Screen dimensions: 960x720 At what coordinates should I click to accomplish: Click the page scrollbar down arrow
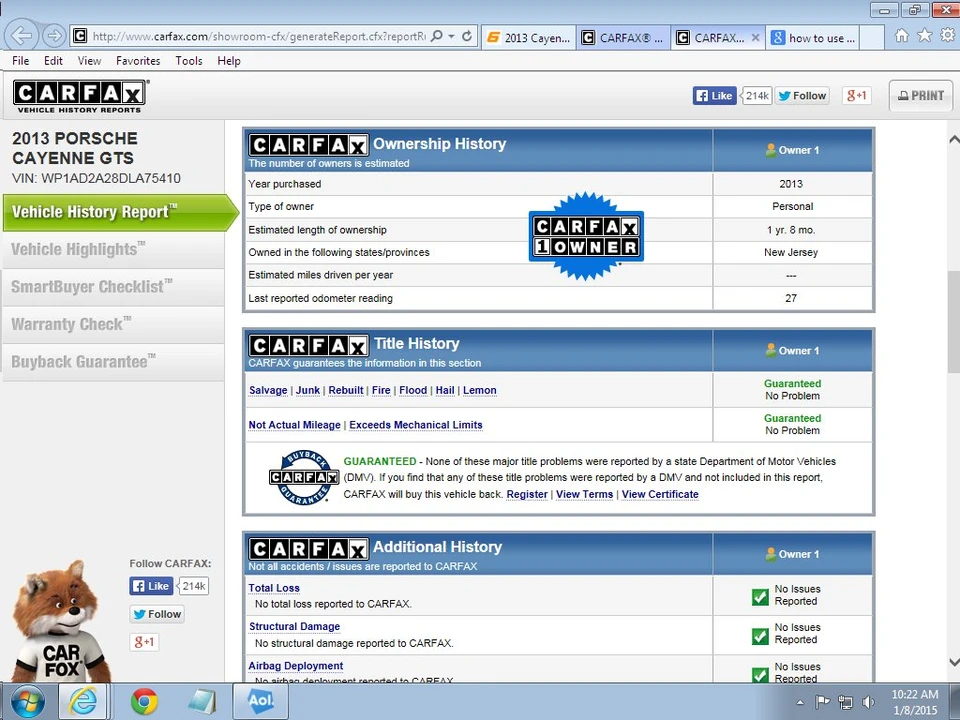pos(954,662)
